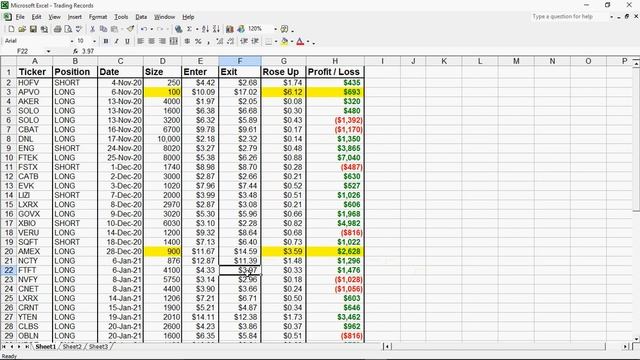
Task: Switch to the Sheet2 tab
Action: point(72,347)
